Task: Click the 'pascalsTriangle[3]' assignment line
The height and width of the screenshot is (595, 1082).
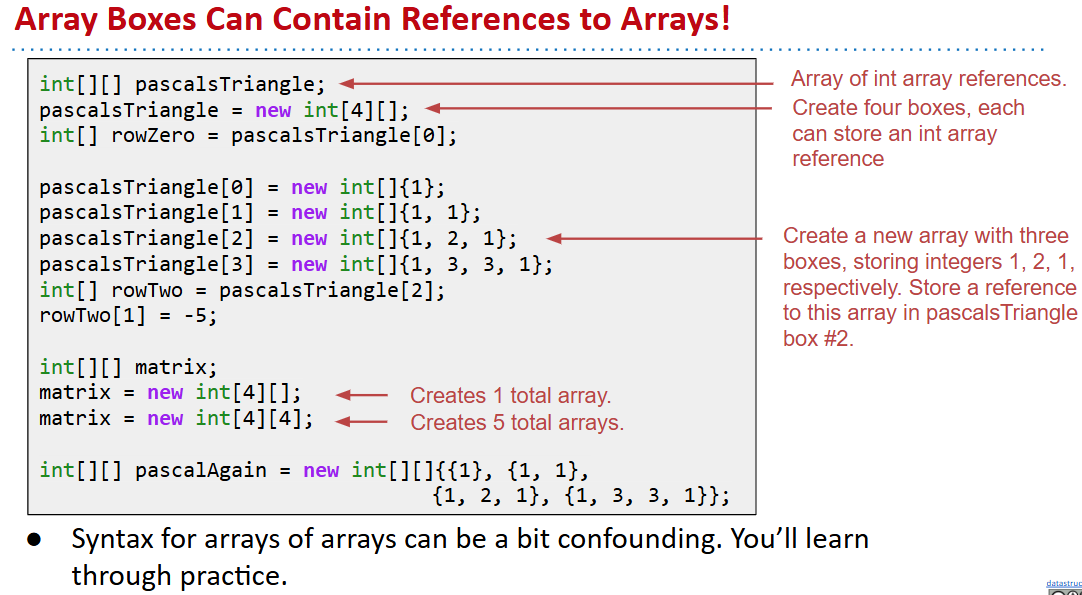Action: pos(295,265)
